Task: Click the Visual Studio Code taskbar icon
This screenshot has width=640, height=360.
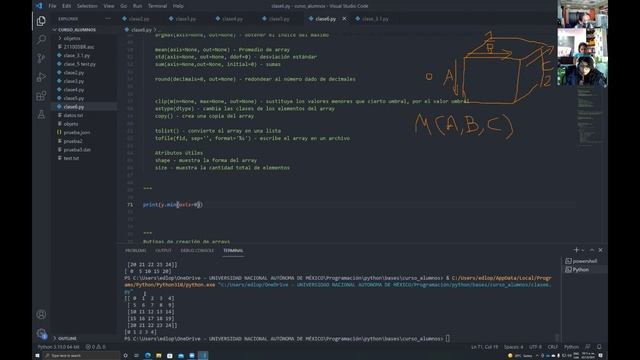Action: pos(203,356)
